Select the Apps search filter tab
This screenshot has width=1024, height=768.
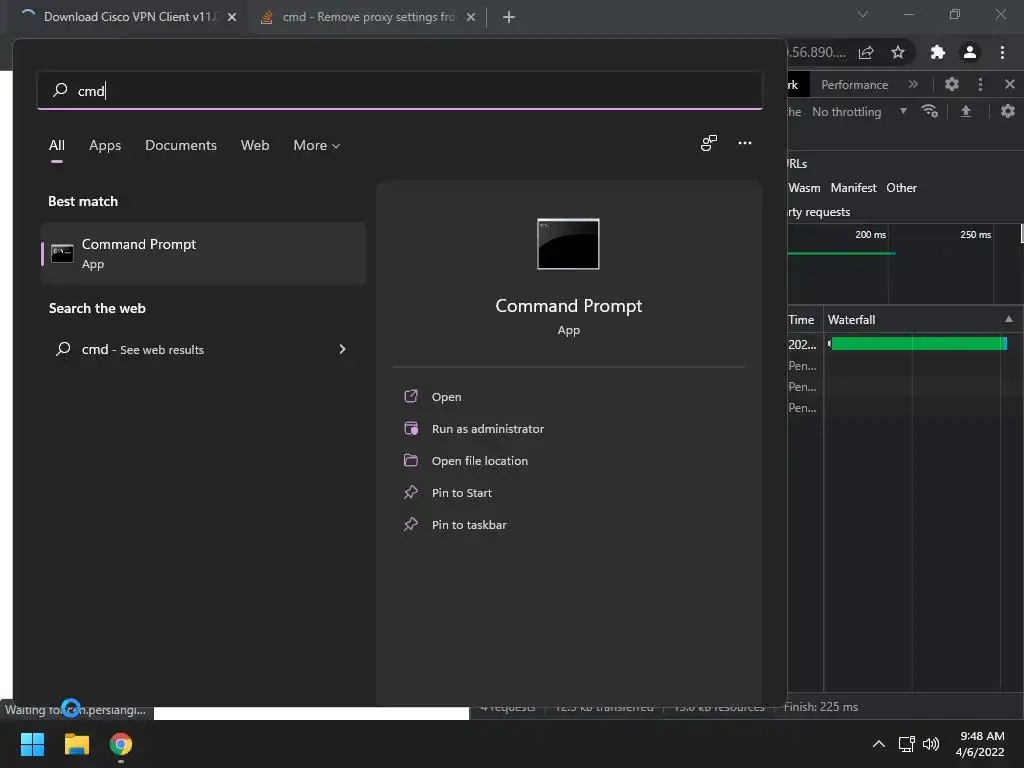pyautogui.click(x=105, y=145)
